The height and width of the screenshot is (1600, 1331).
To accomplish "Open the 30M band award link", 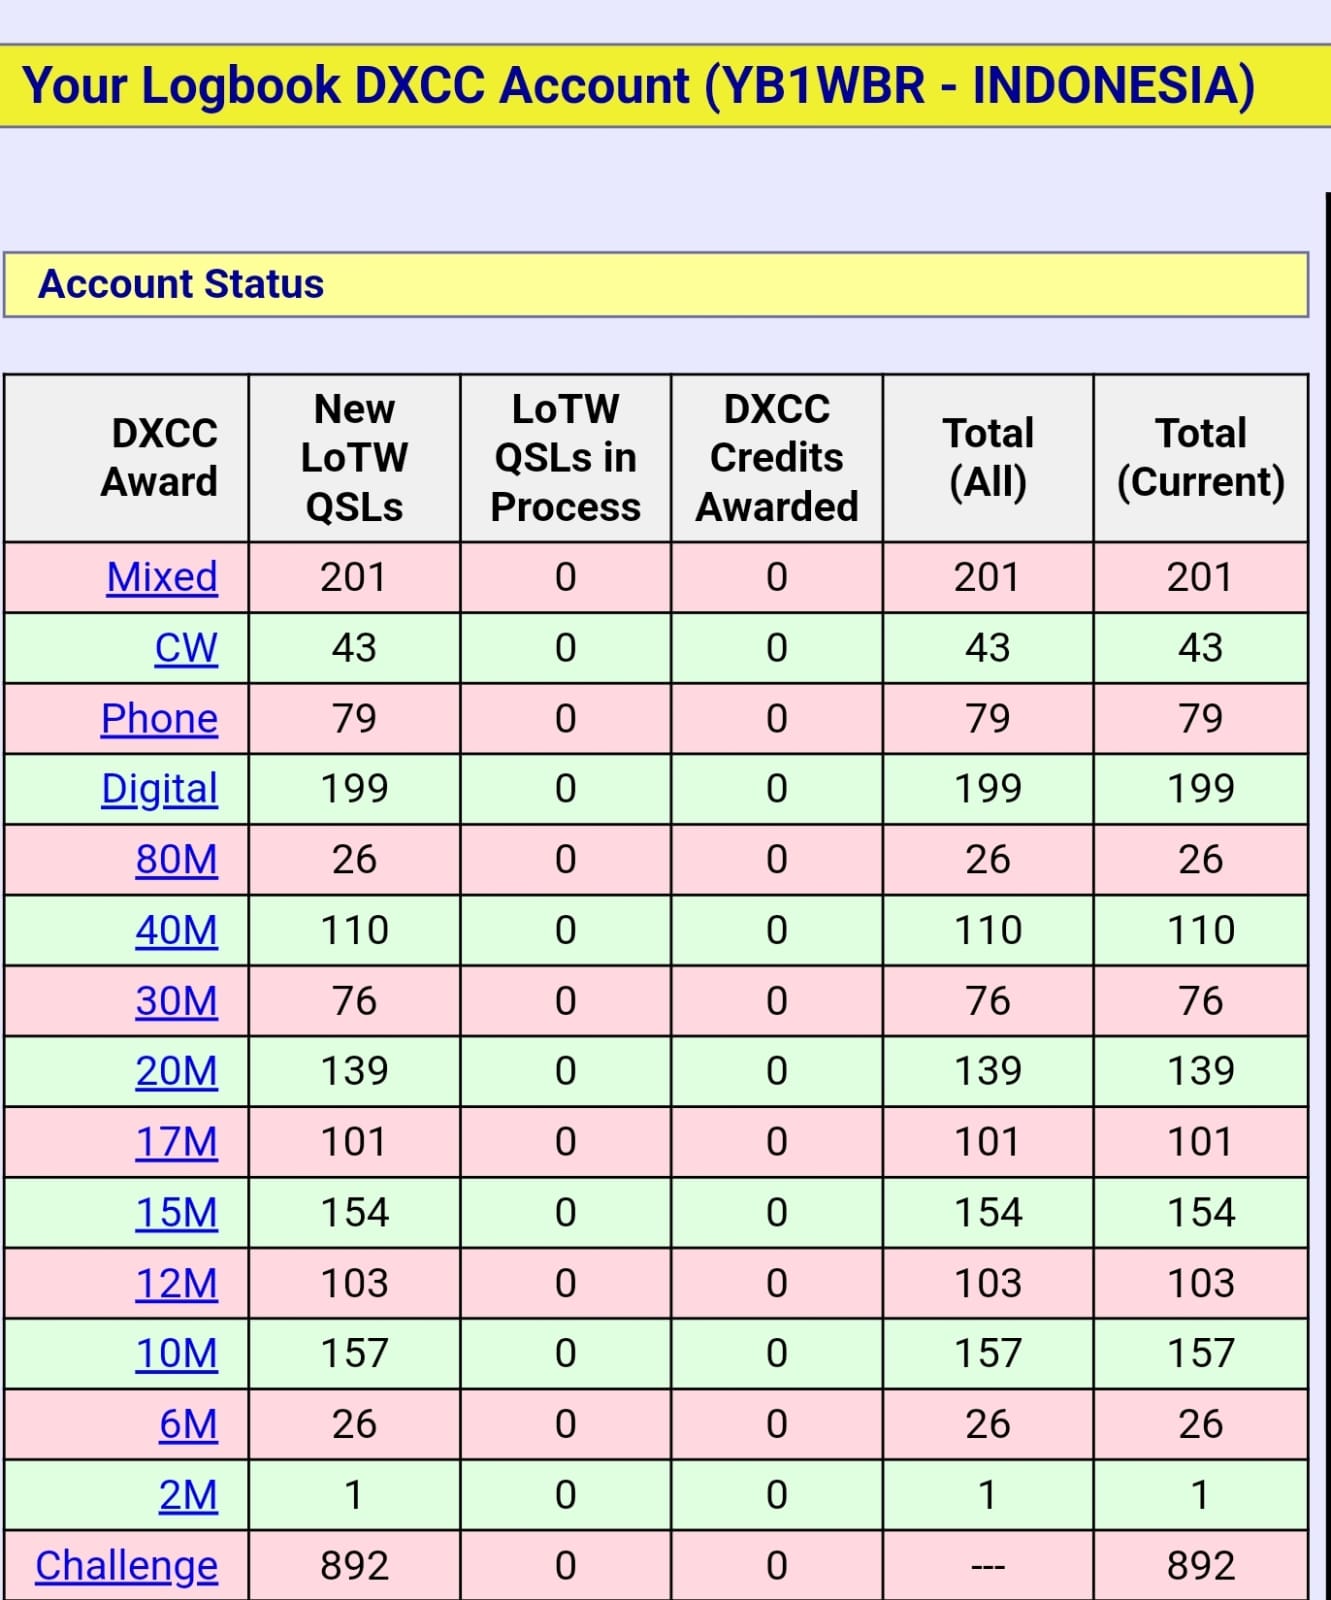I will [177, 1001].
